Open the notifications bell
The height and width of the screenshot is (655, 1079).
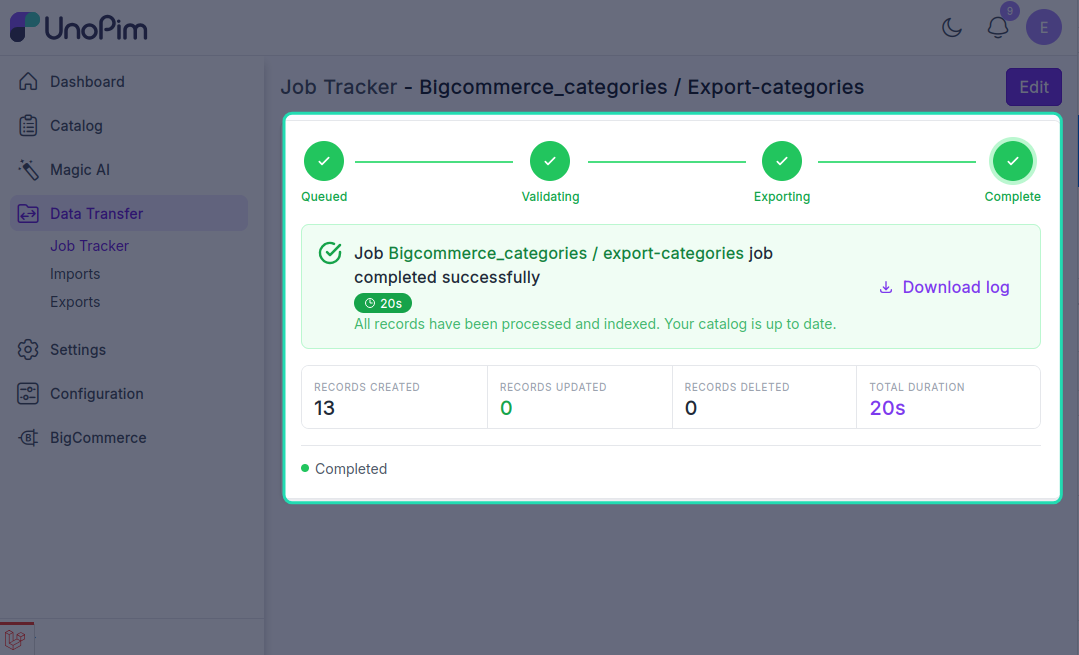click(x=998, y=28)
